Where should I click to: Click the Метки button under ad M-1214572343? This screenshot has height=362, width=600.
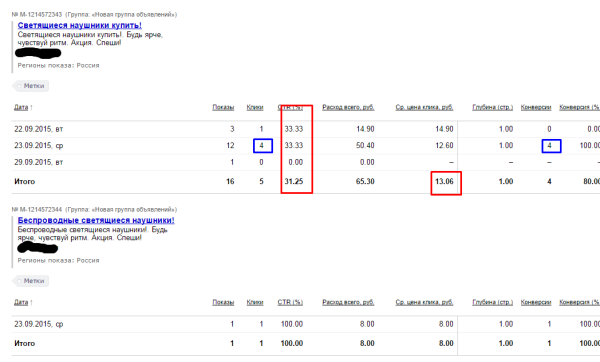click(x=31, y=86)
